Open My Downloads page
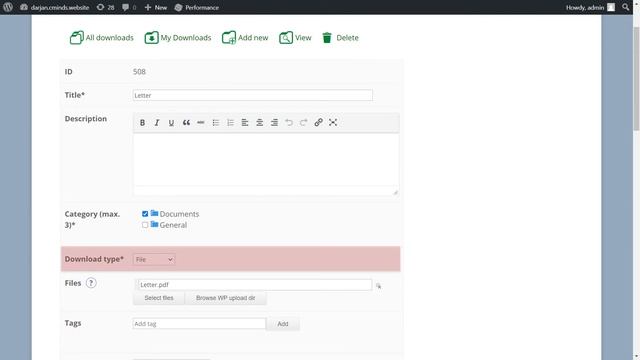The height and width of the screenshot is (360, 640). (x=178, y=38)
